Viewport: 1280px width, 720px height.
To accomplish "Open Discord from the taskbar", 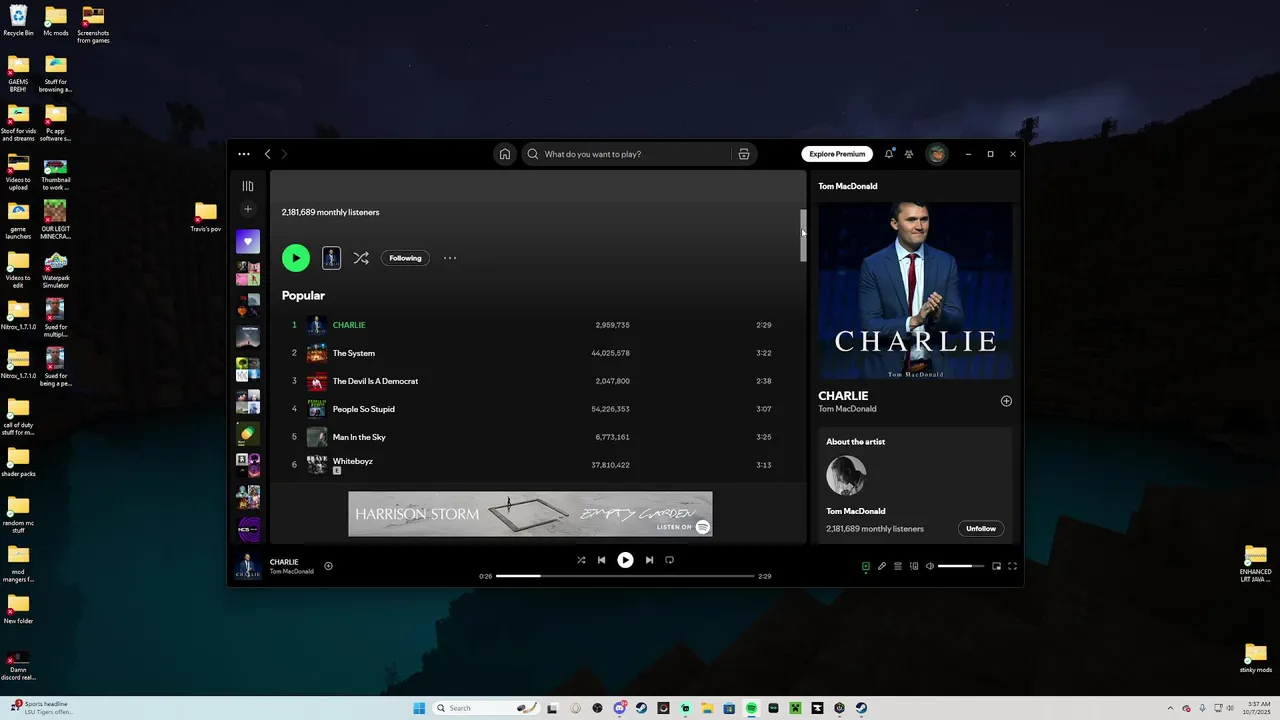I will (620, 708).
